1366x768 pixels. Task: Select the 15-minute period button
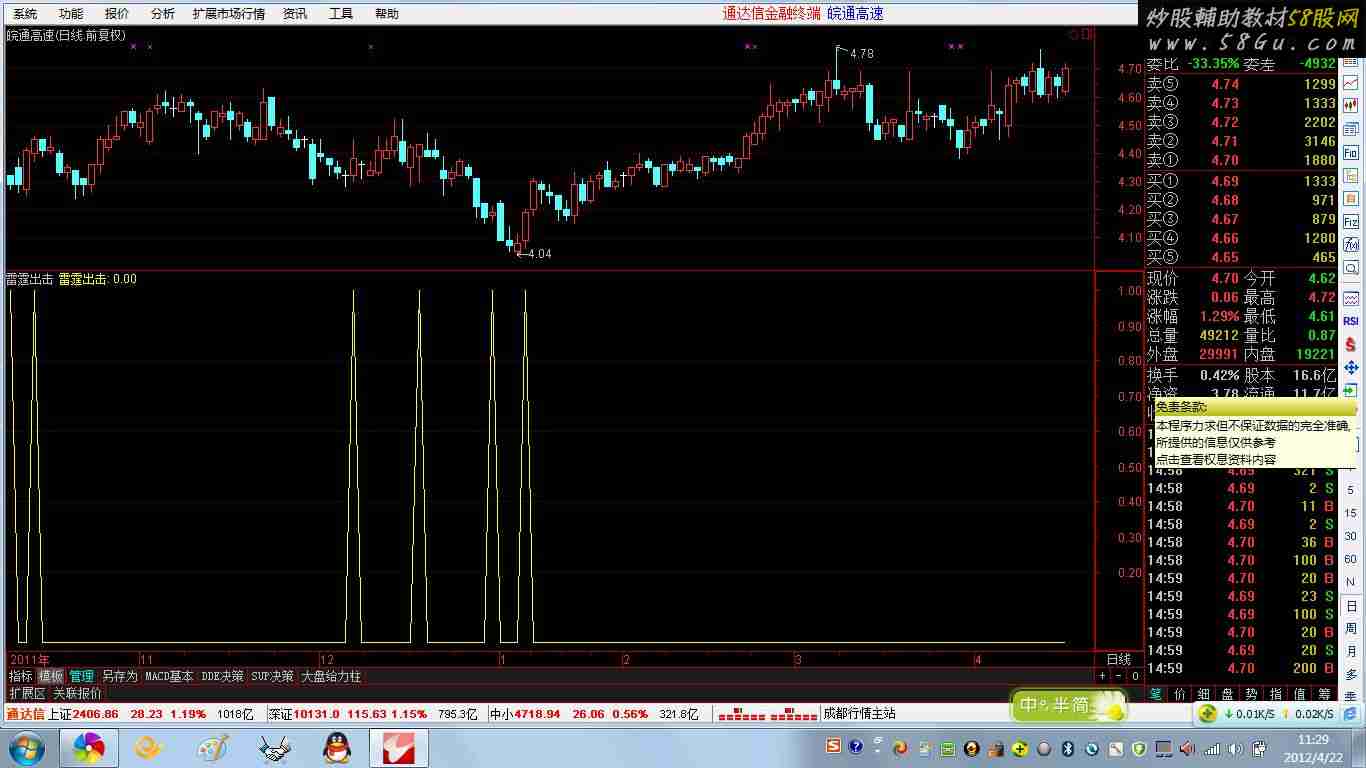[1351, 515]
